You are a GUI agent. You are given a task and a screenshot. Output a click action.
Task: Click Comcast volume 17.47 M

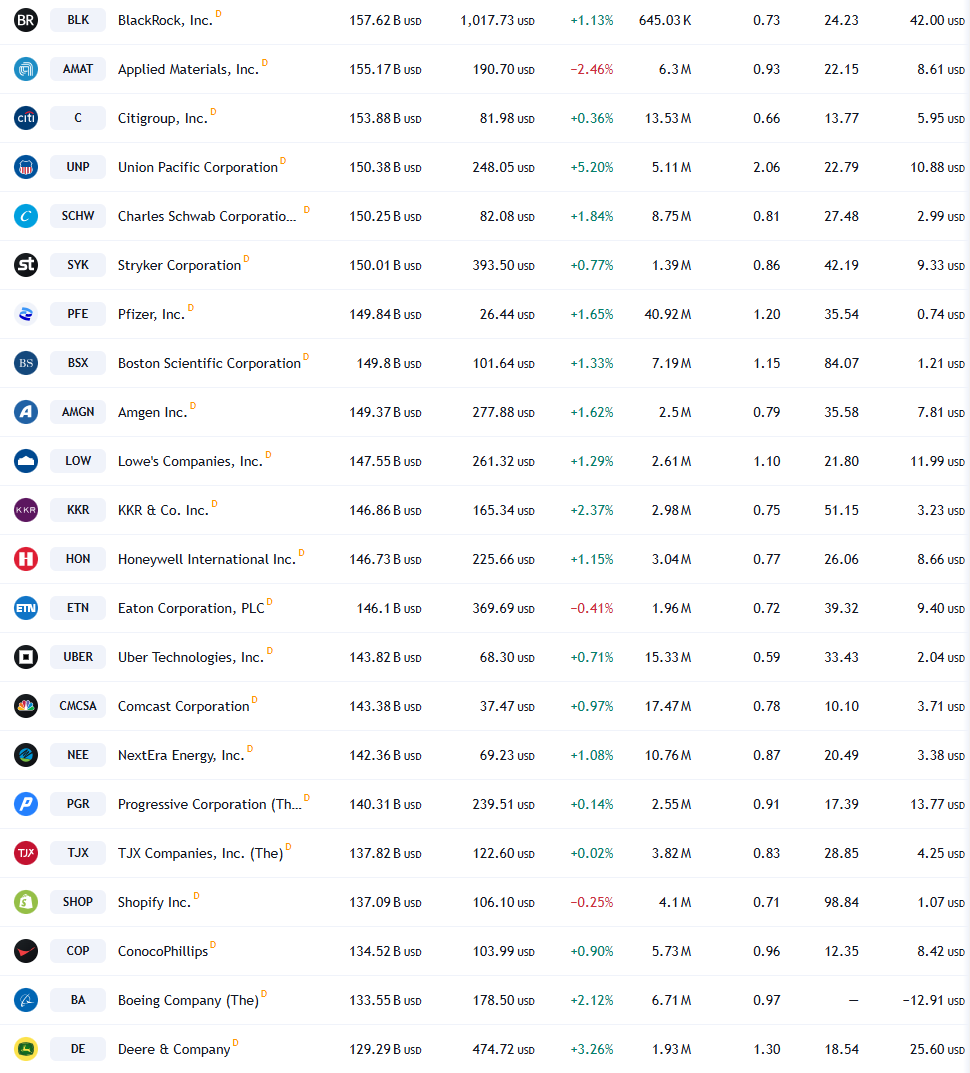(668, 706)
